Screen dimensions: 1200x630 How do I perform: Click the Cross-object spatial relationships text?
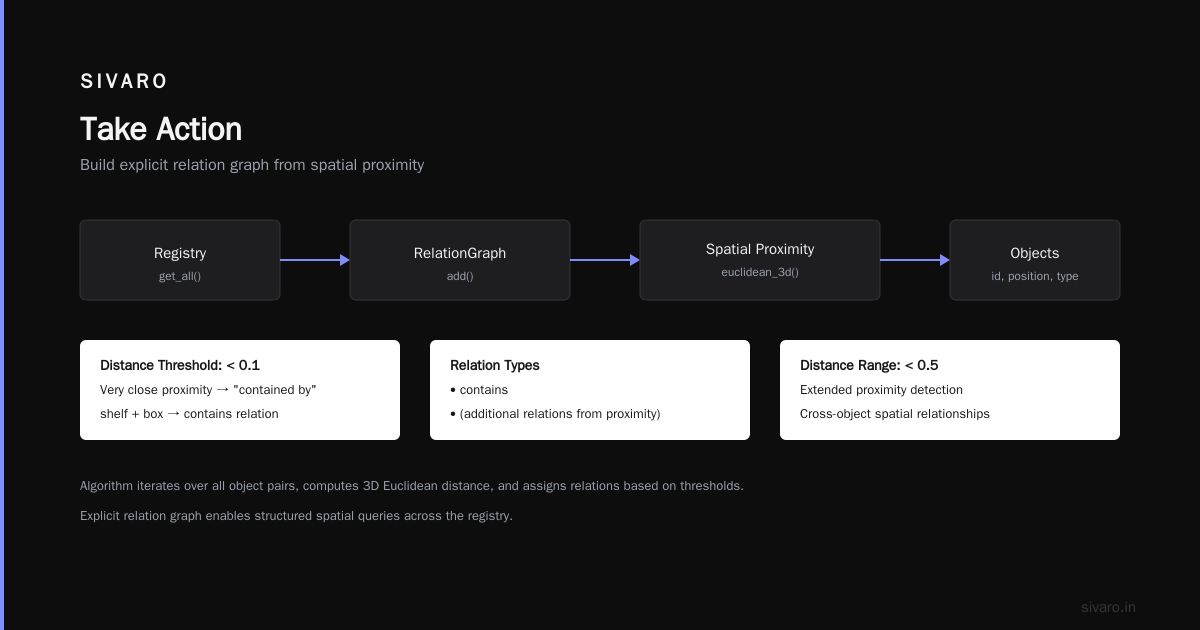pos(895,414)
